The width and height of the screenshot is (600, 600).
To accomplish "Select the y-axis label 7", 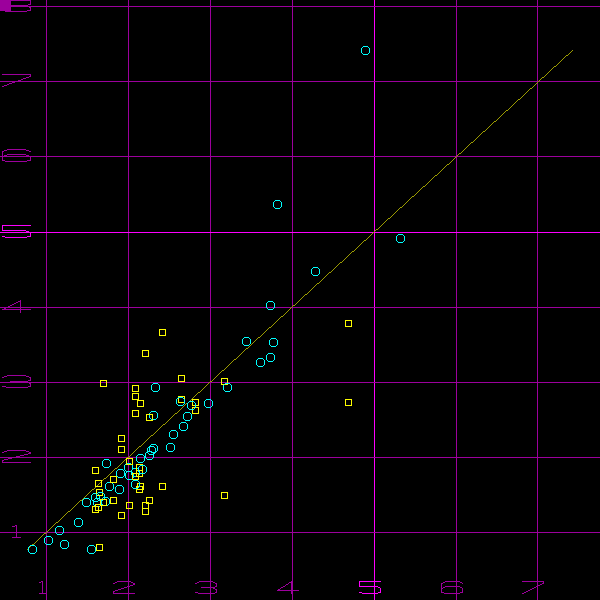I will coord(17,81).
